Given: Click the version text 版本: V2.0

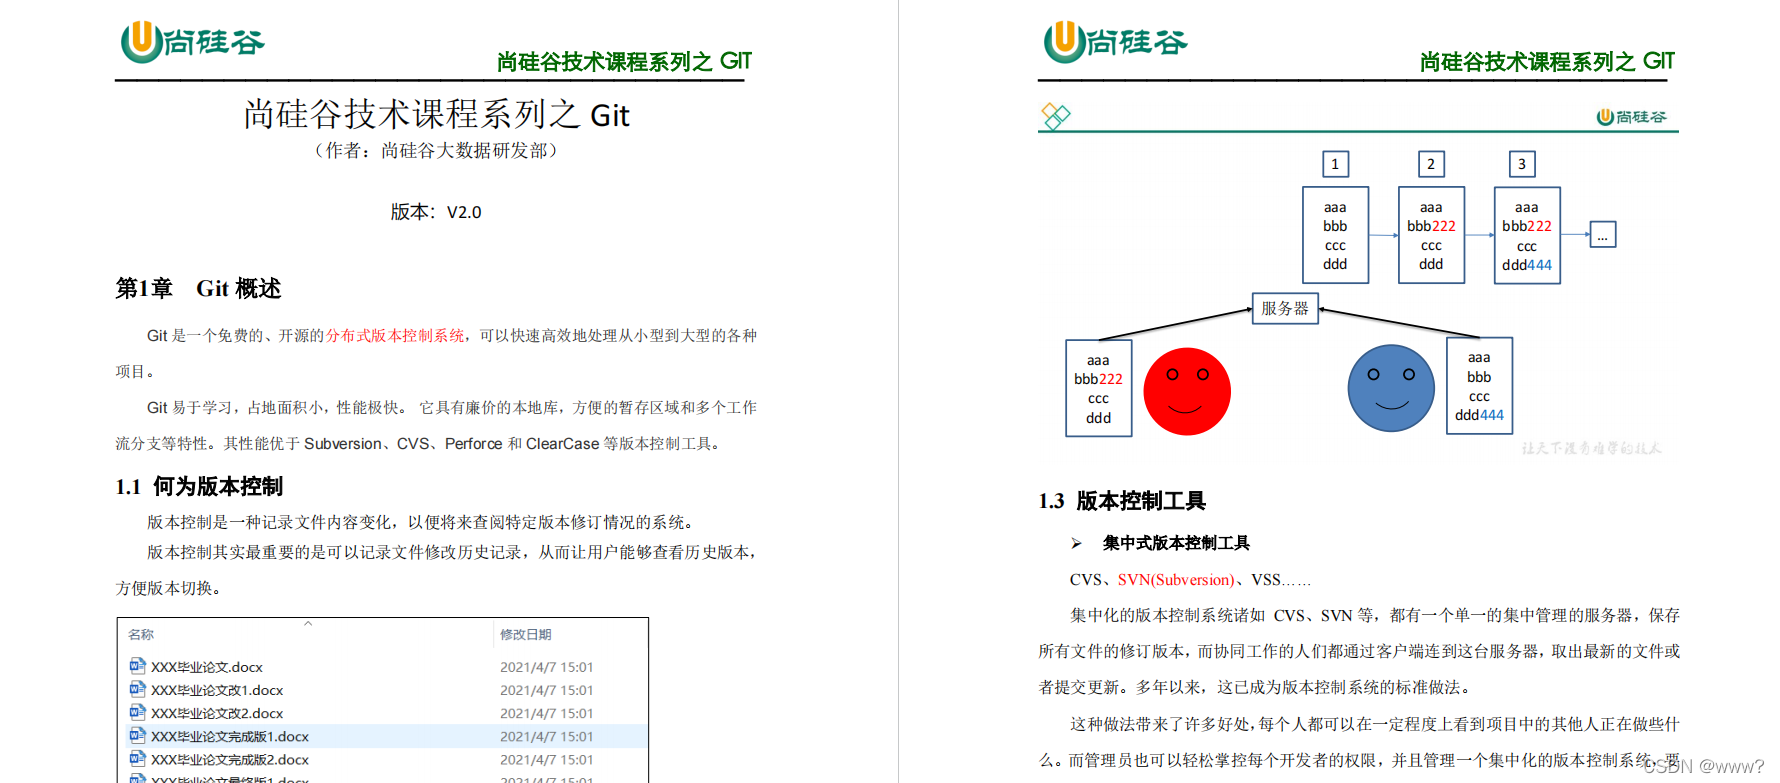Looking at the screenshot, I should coord(436,212).
